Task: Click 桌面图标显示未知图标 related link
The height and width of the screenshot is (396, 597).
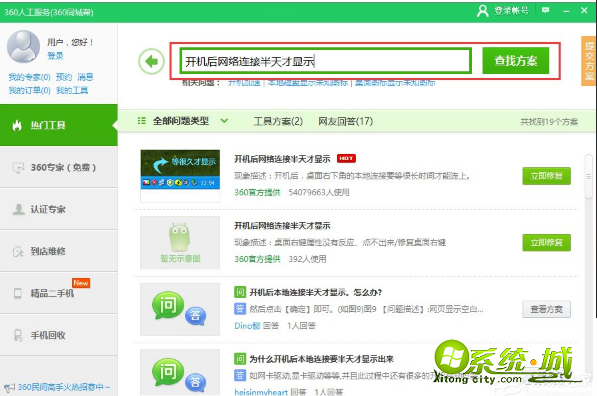Action: [395, 83]
